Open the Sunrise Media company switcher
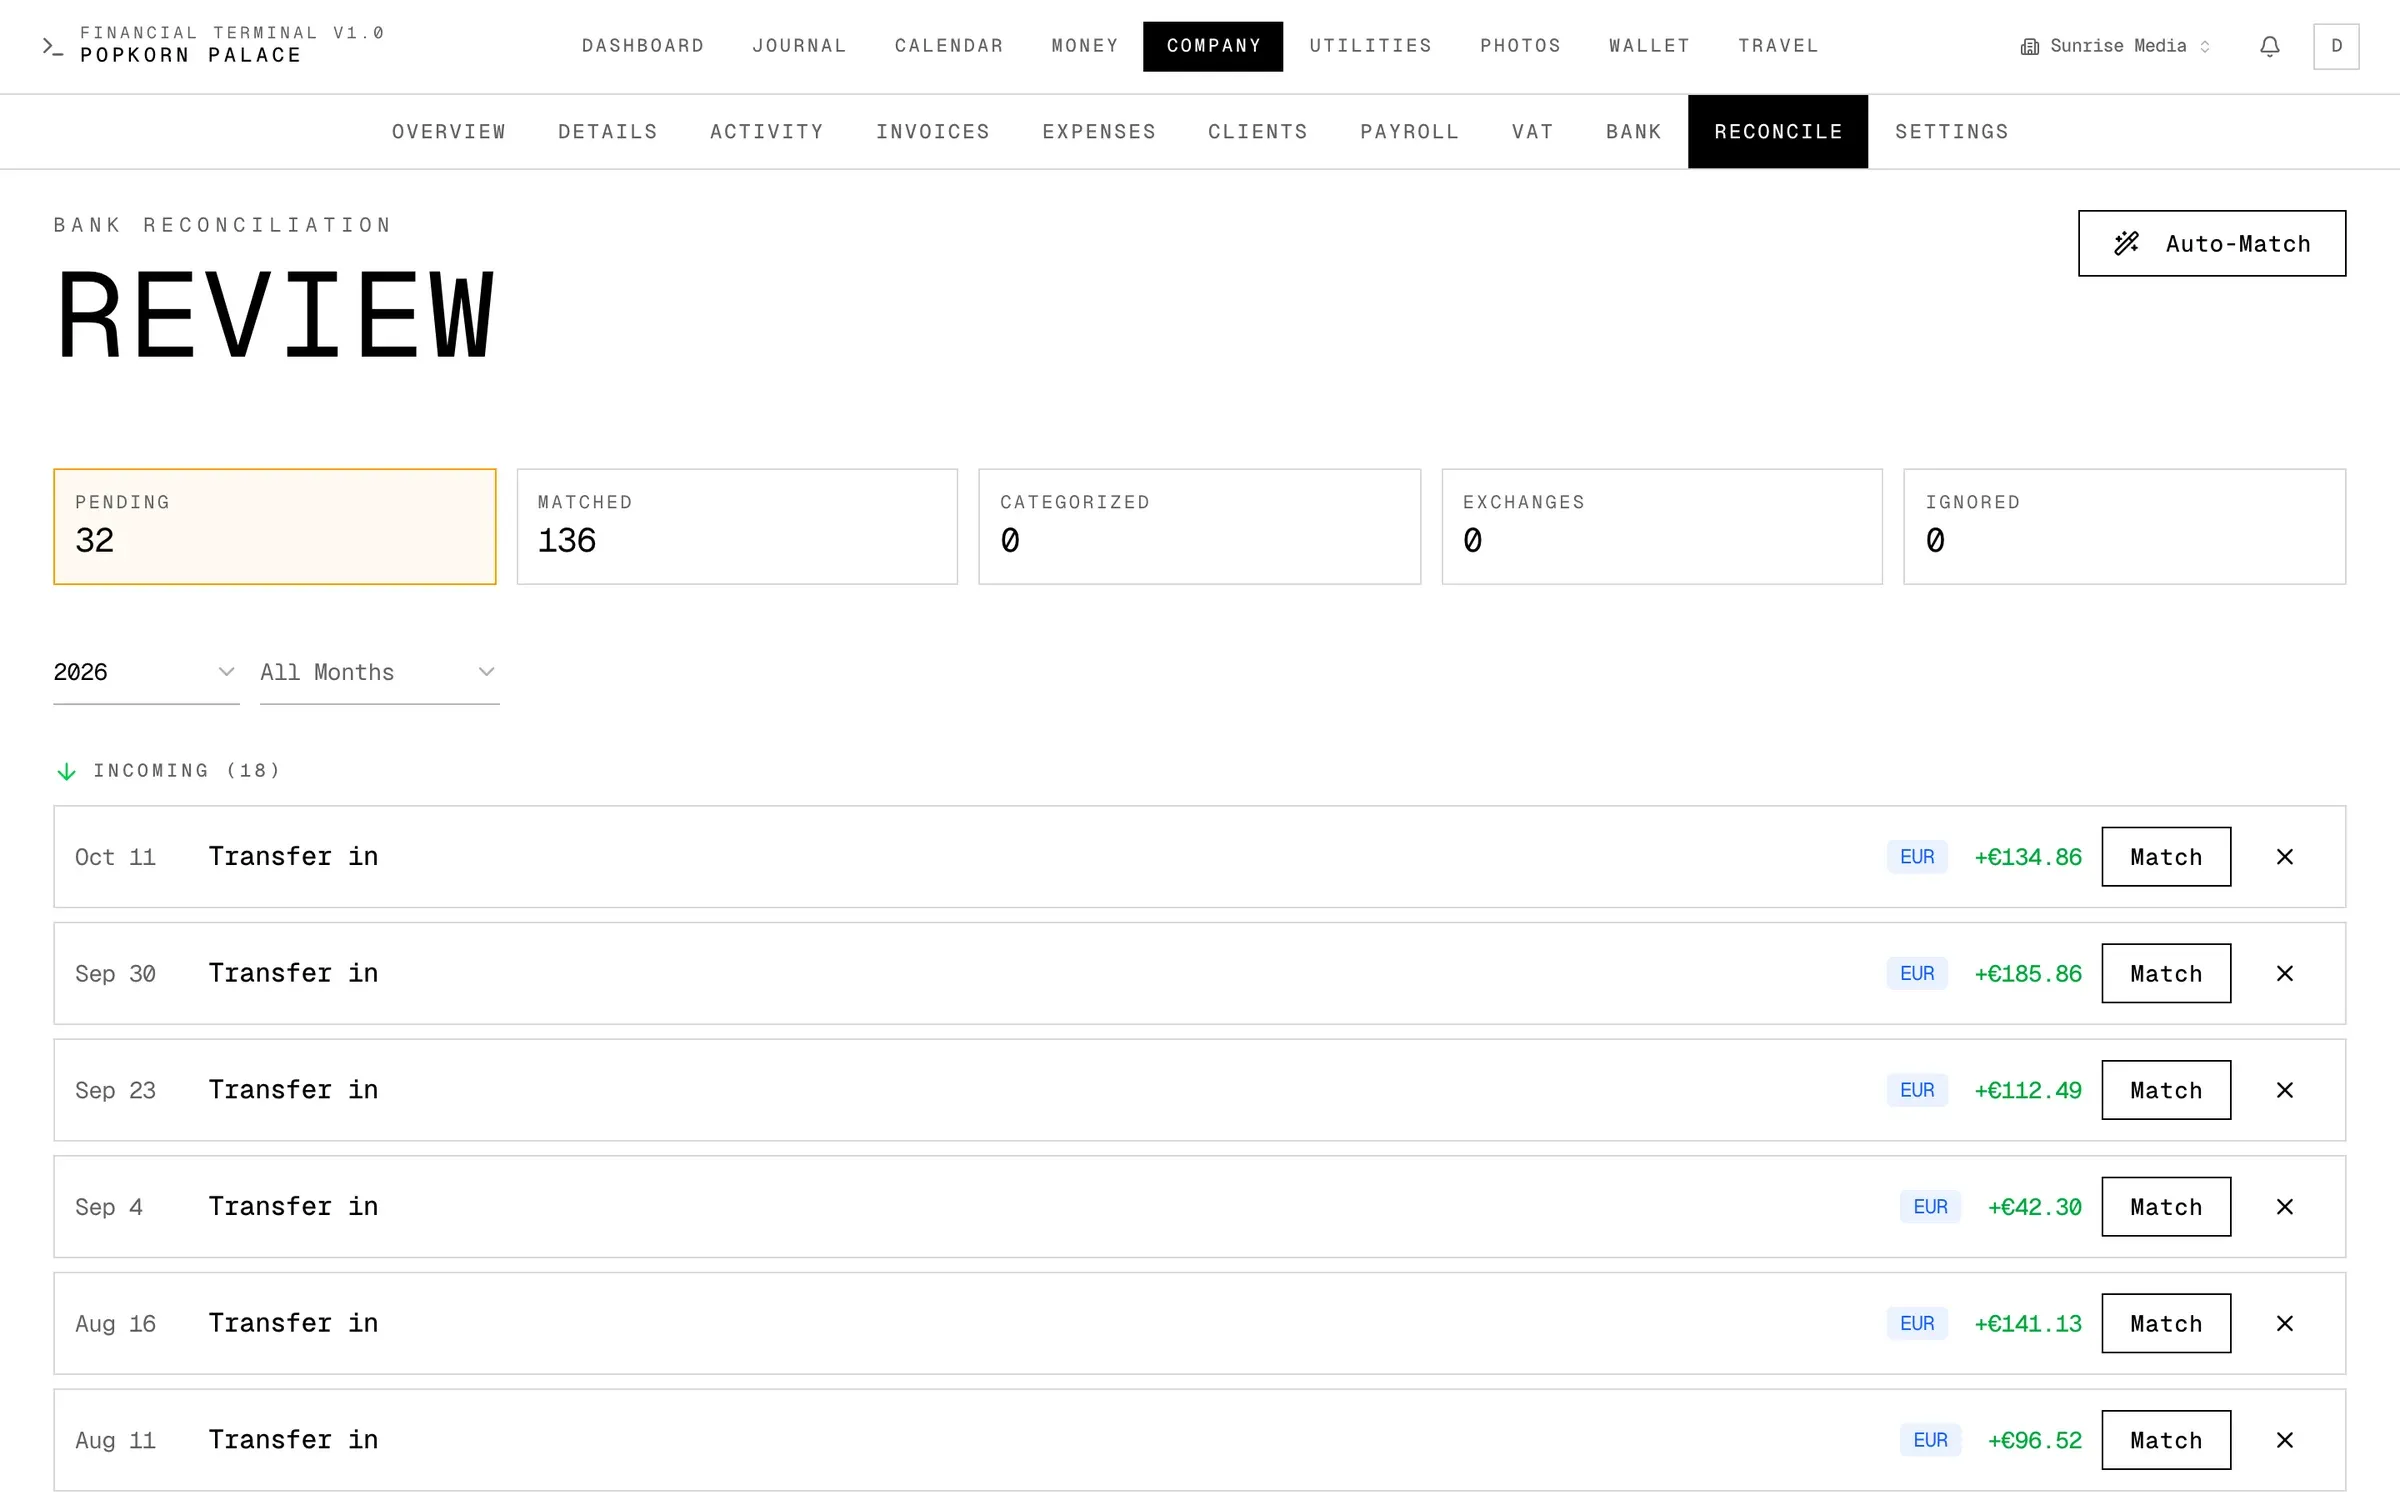The width and height of the screenshot is (2400, 1500). tap(2115, 46)
